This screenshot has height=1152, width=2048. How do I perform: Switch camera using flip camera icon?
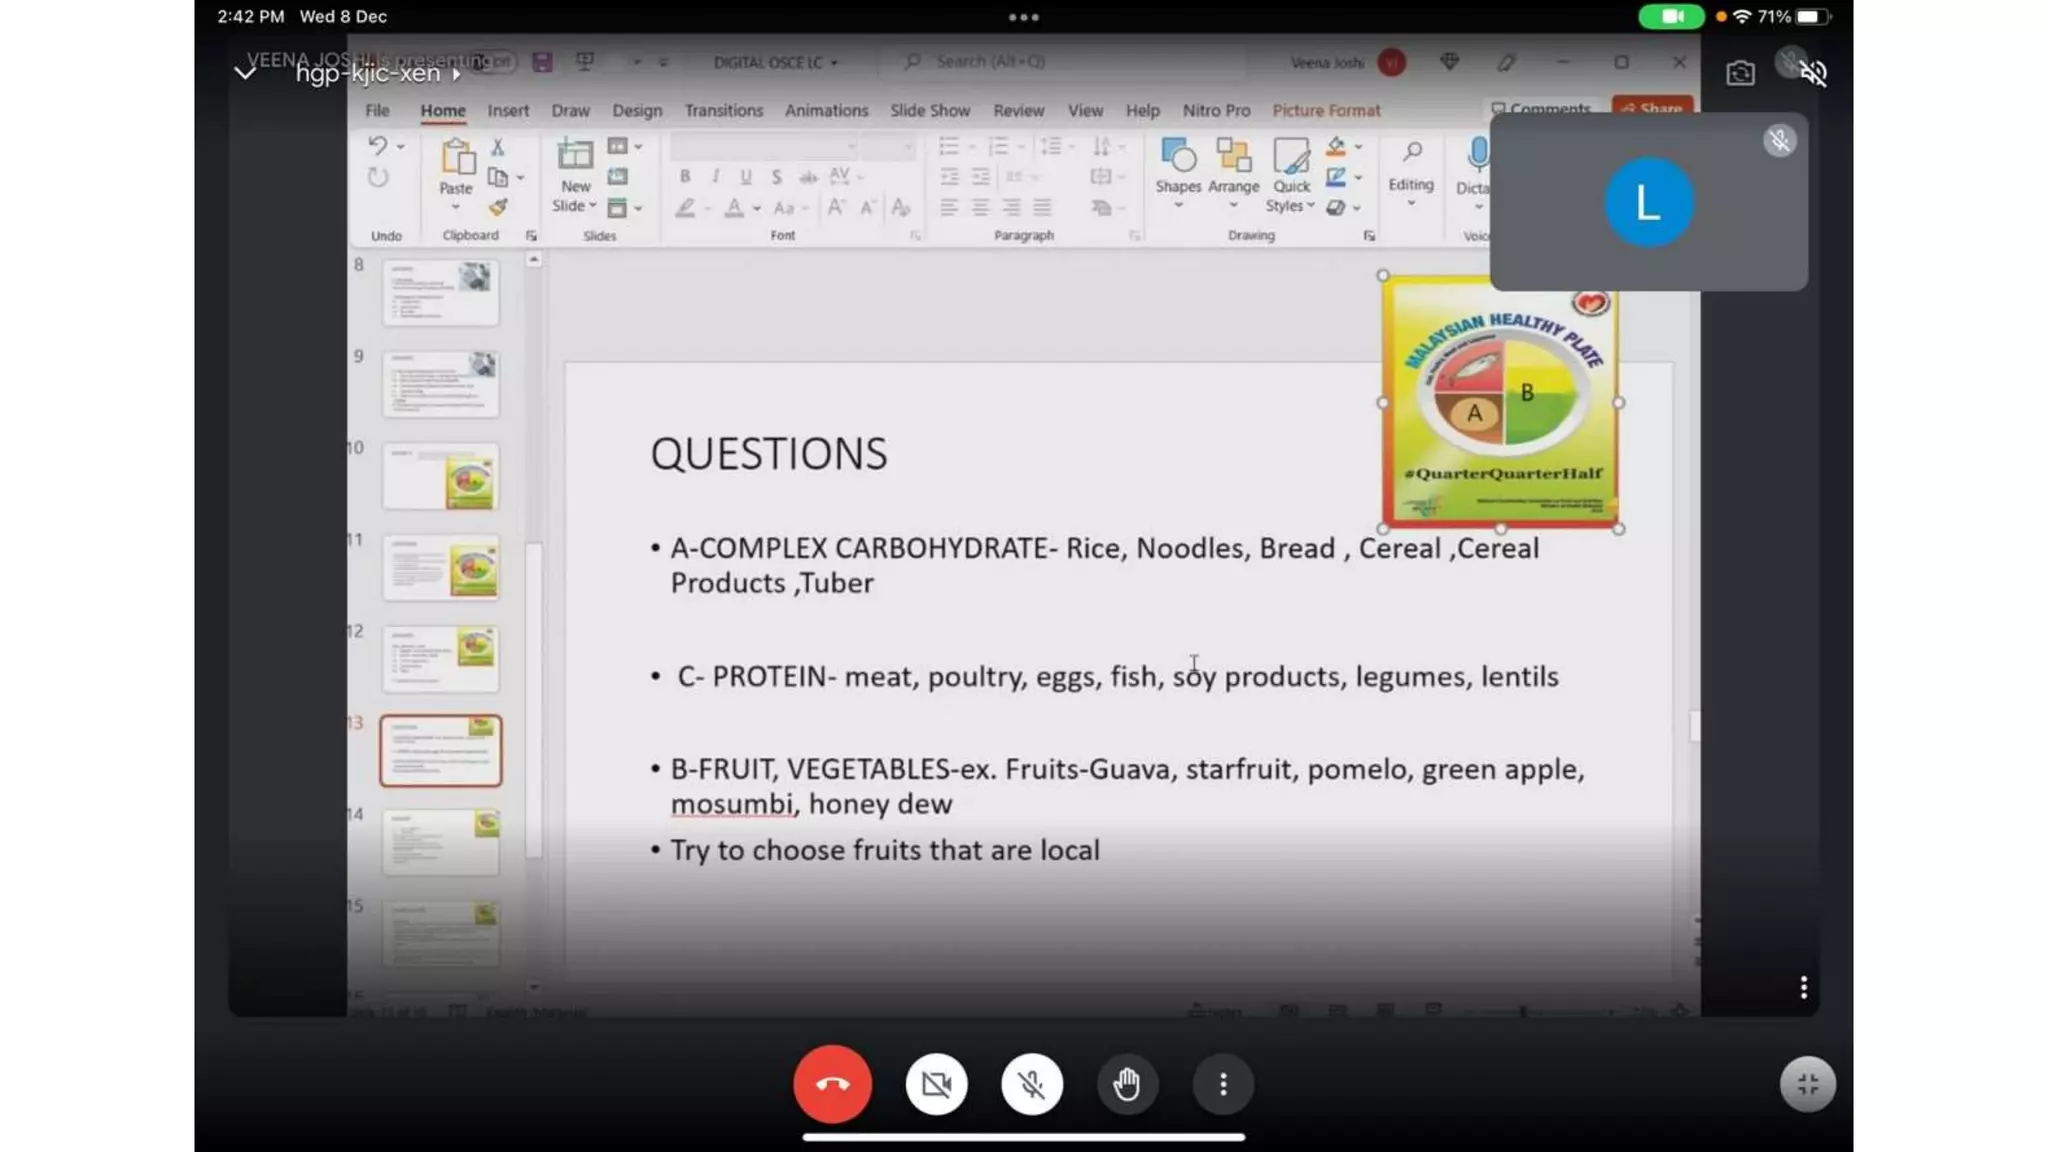coord(1740,73)
